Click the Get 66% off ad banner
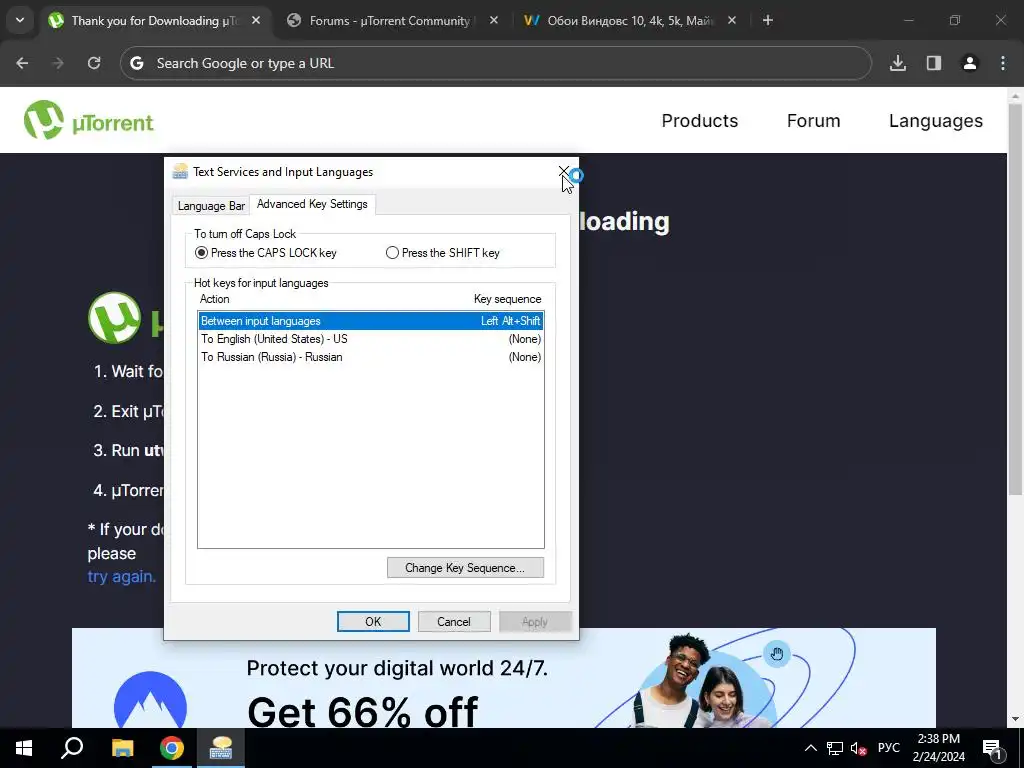1024x768 pixels. (504, 678)
